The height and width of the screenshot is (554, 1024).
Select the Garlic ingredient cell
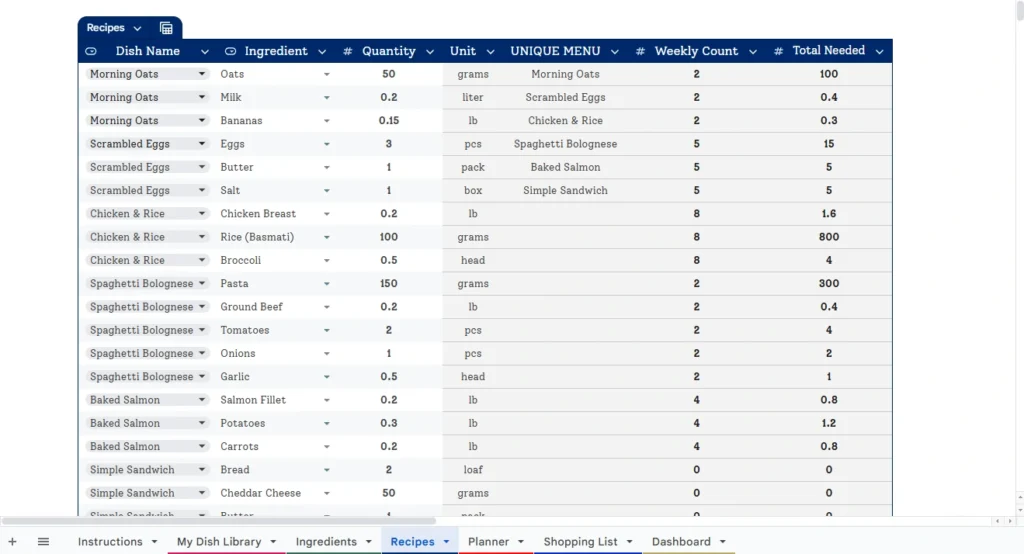pyautogui.click(x=274, y=377)
